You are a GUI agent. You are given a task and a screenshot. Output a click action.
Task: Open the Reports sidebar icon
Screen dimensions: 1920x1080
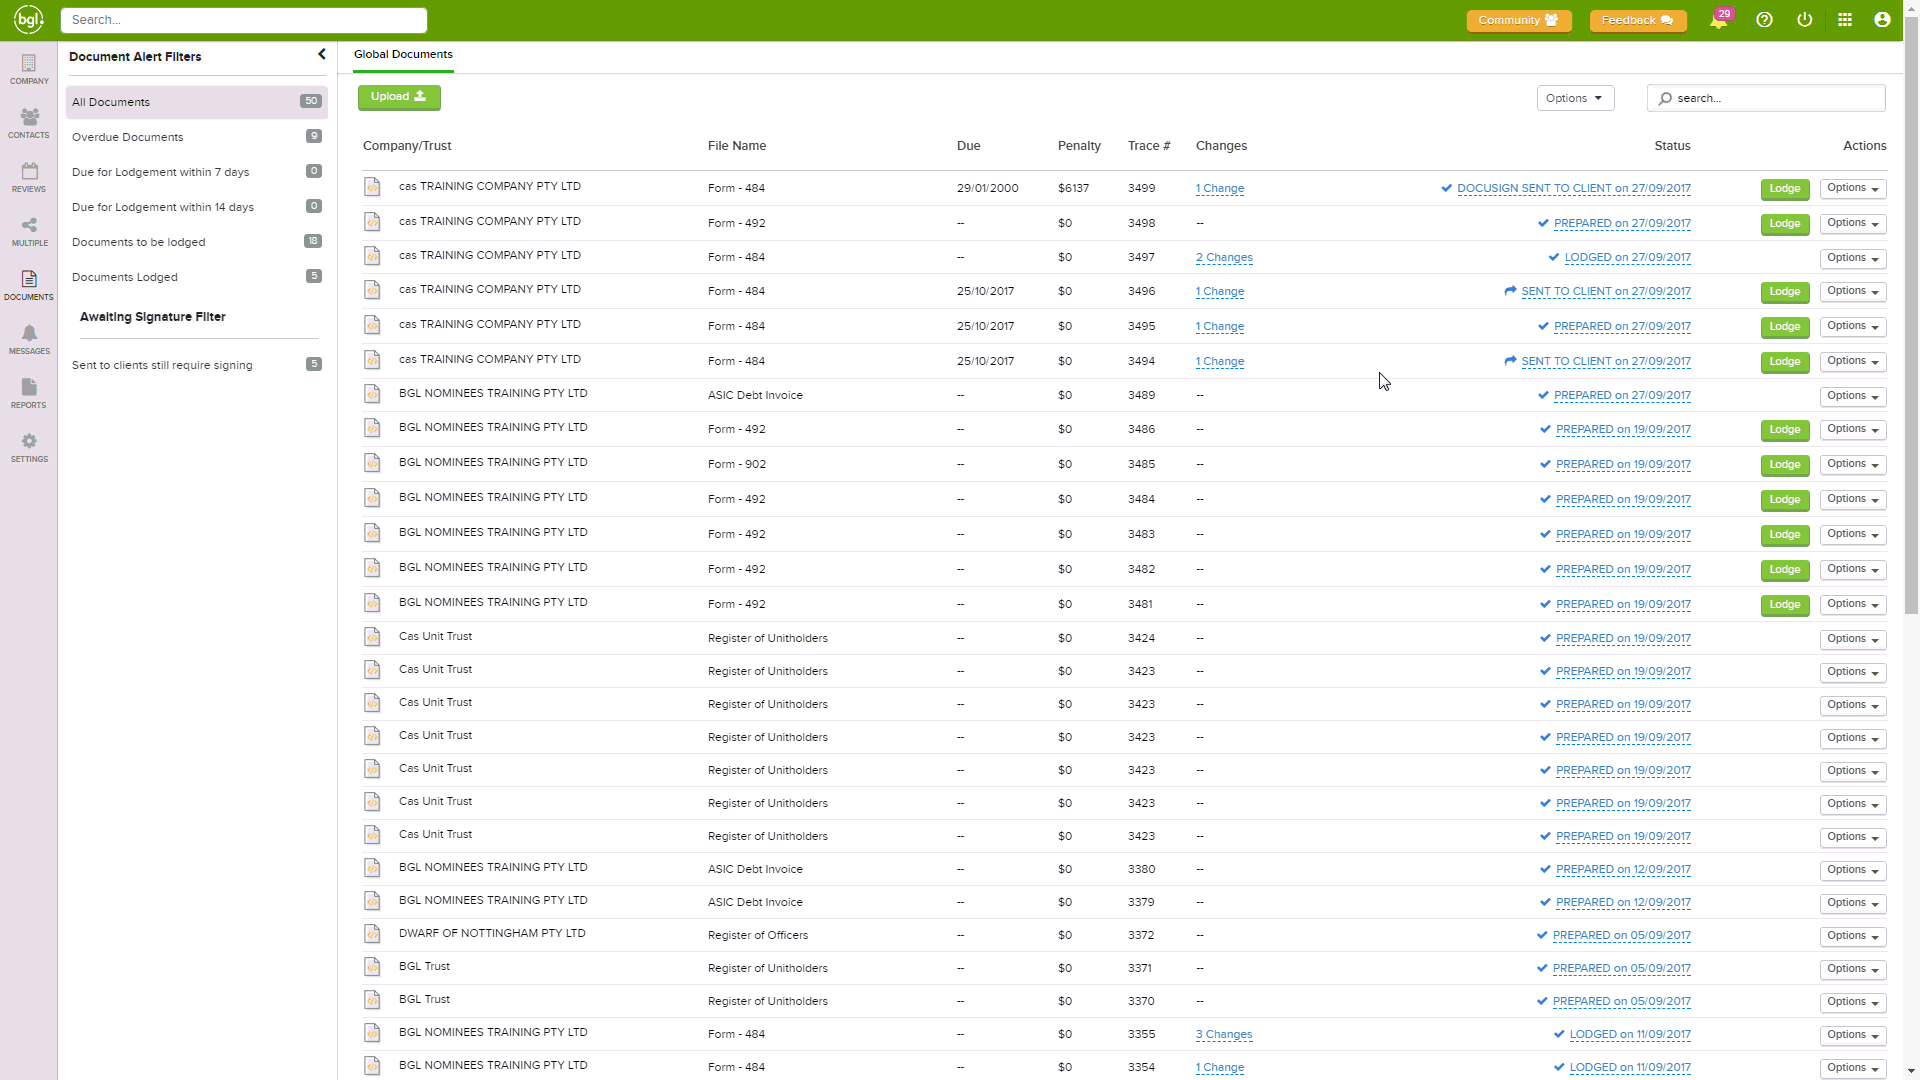29,393
